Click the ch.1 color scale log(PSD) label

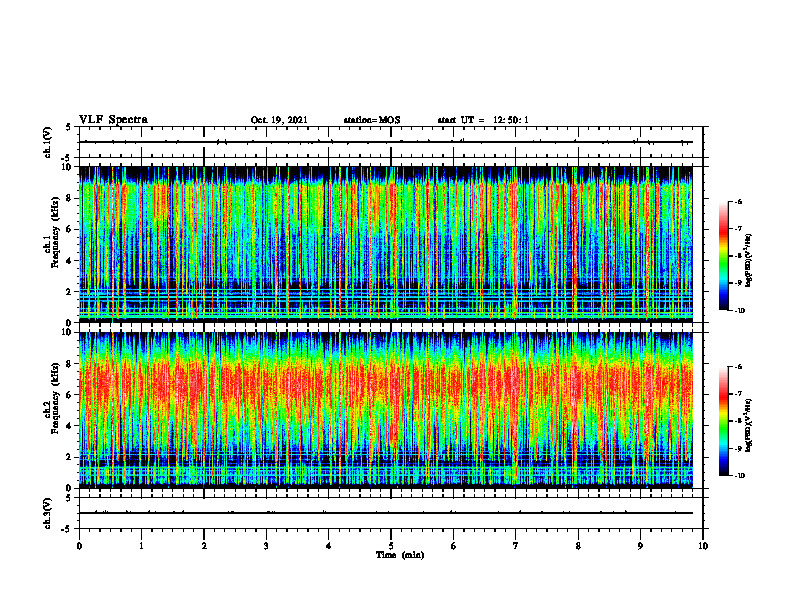[x=749, y=261]
